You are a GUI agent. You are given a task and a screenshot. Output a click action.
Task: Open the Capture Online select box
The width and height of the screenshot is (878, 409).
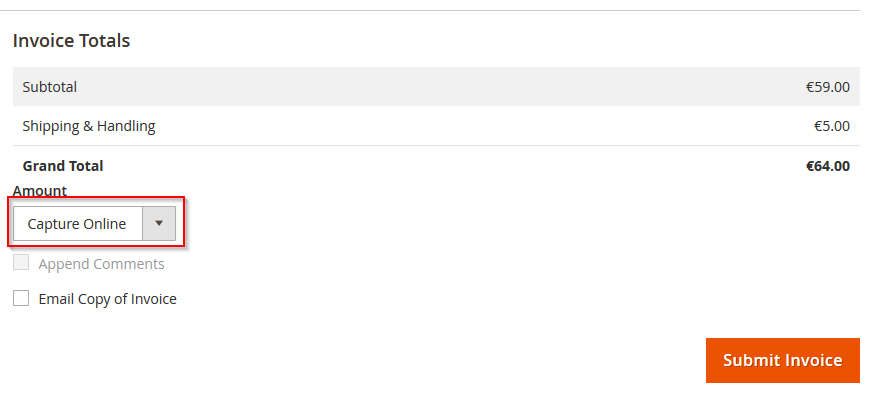pyautogui.click(x=94, y=224)
